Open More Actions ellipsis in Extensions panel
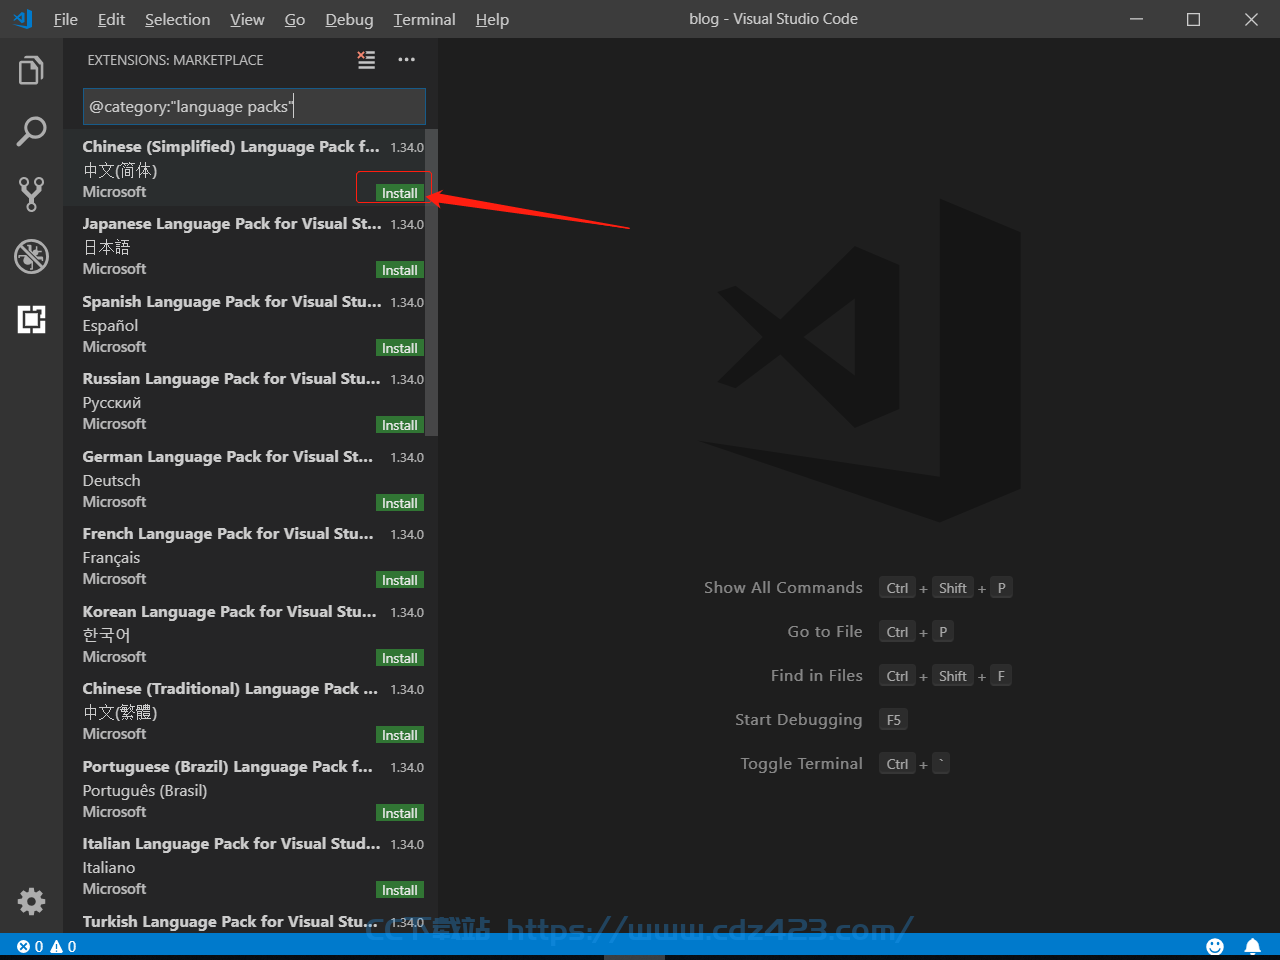 click(x=406, y=60)
